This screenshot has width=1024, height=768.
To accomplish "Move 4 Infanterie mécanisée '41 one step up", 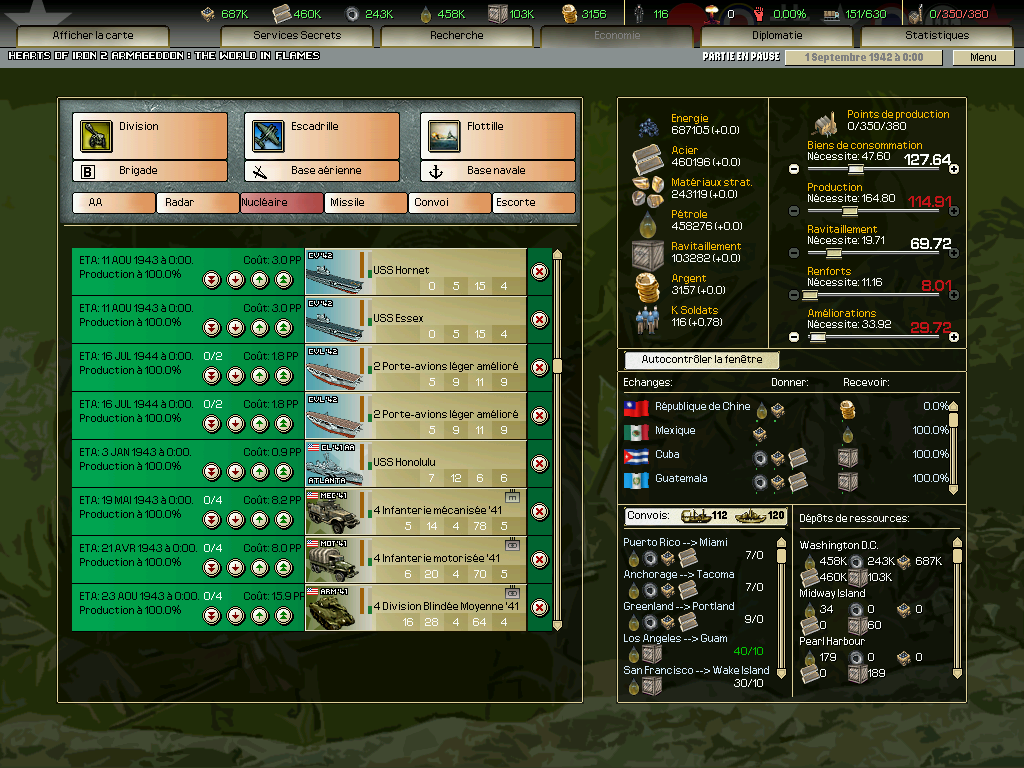I will [x=260, y=520].
